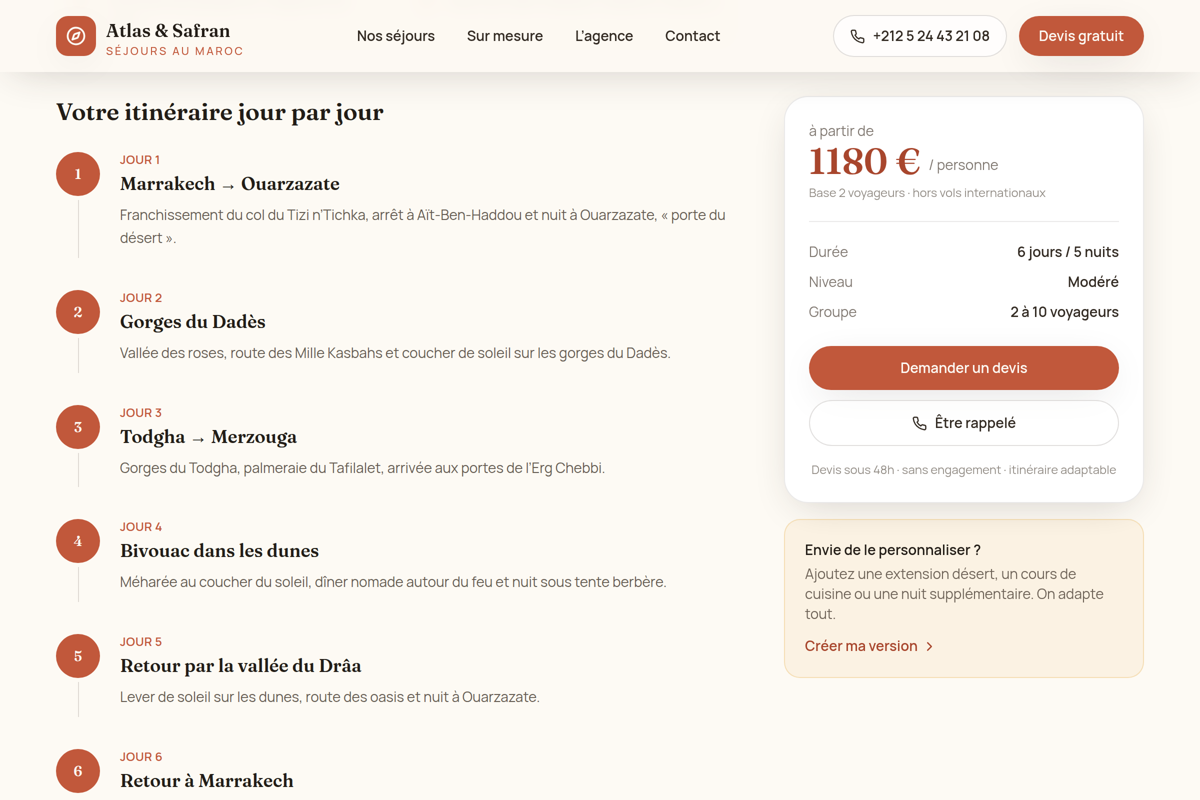Select day 1 numbered circle marker
Screen dimensions: 1200x800
tap(78, 174)
